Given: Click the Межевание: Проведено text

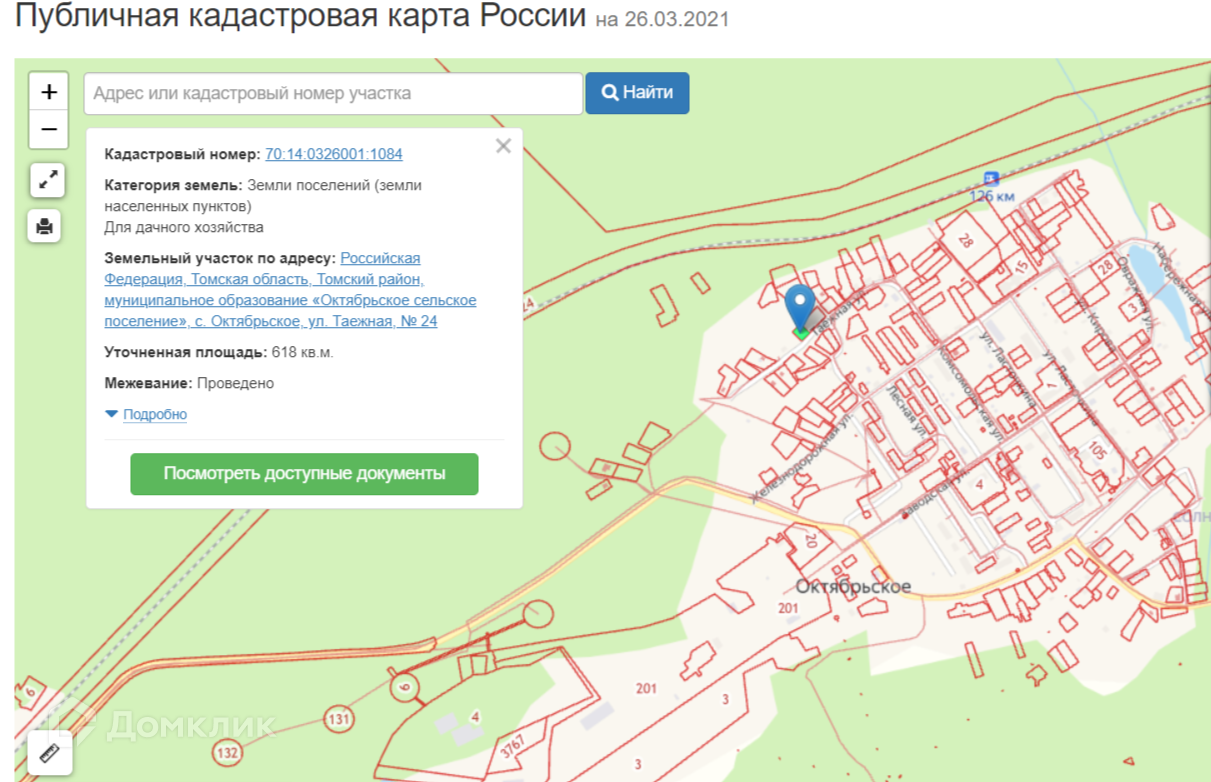Looking at the screenshot, I should tap(189, 383).
